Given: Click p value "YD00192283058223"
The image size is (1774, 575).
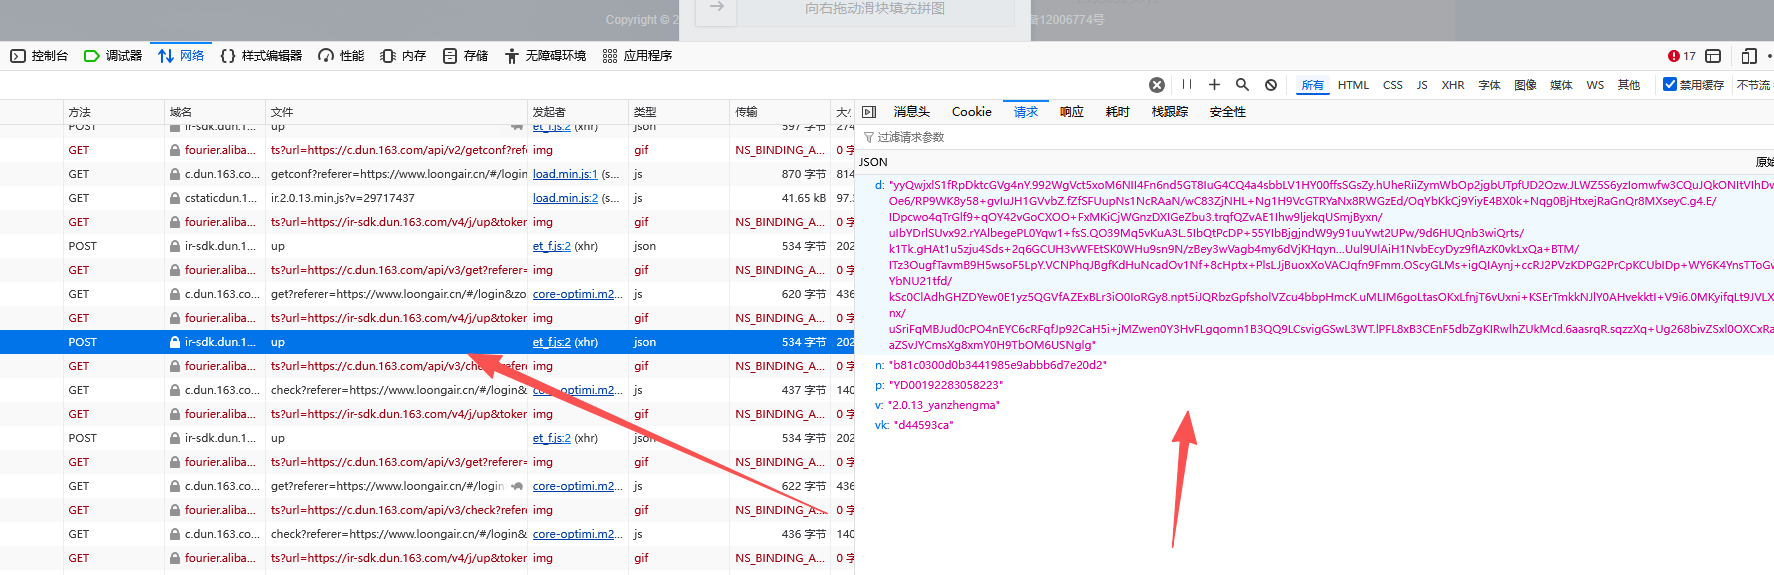Looking at the screenshot, I should point(946,385).
